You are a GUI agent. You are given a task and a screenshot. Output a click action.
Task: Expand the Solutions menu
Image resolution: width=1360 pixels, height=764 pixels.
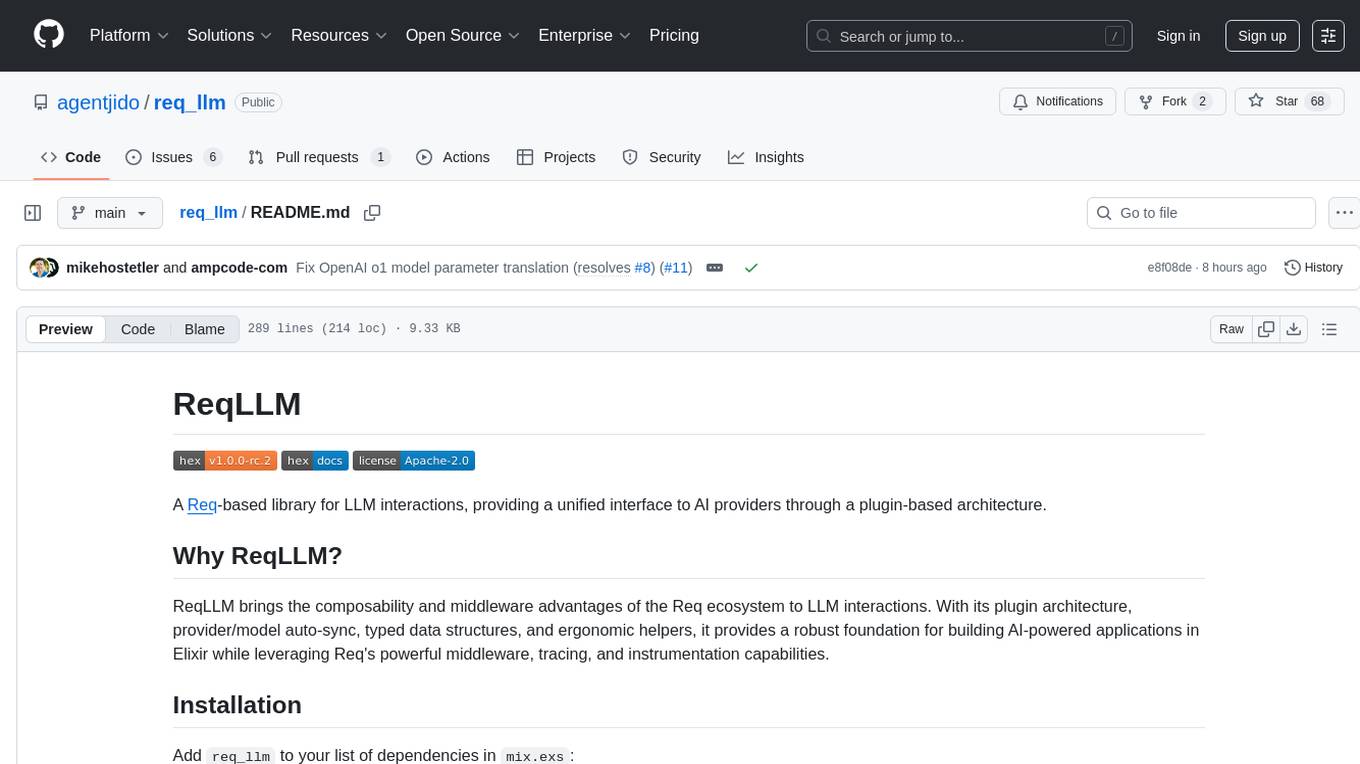coord(230,35)
